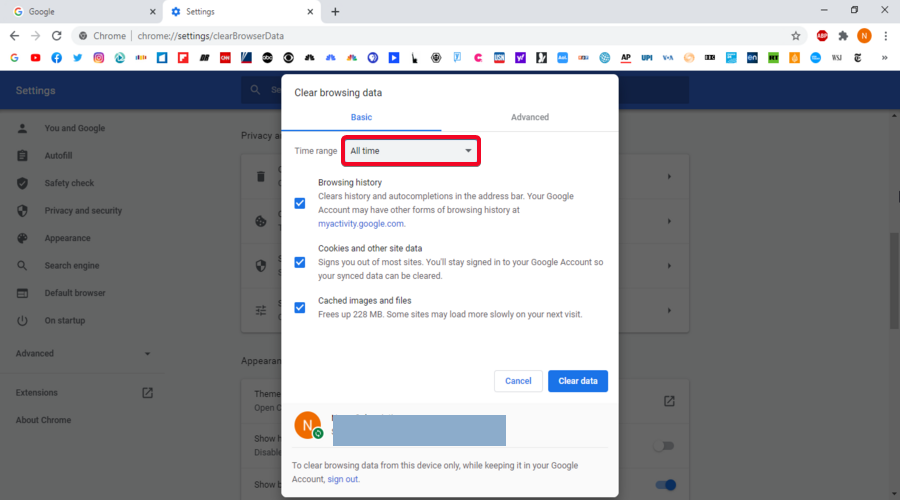Click the AdBlock Plus extension icon
900x500 pixels.
click(x=822, y=36)
